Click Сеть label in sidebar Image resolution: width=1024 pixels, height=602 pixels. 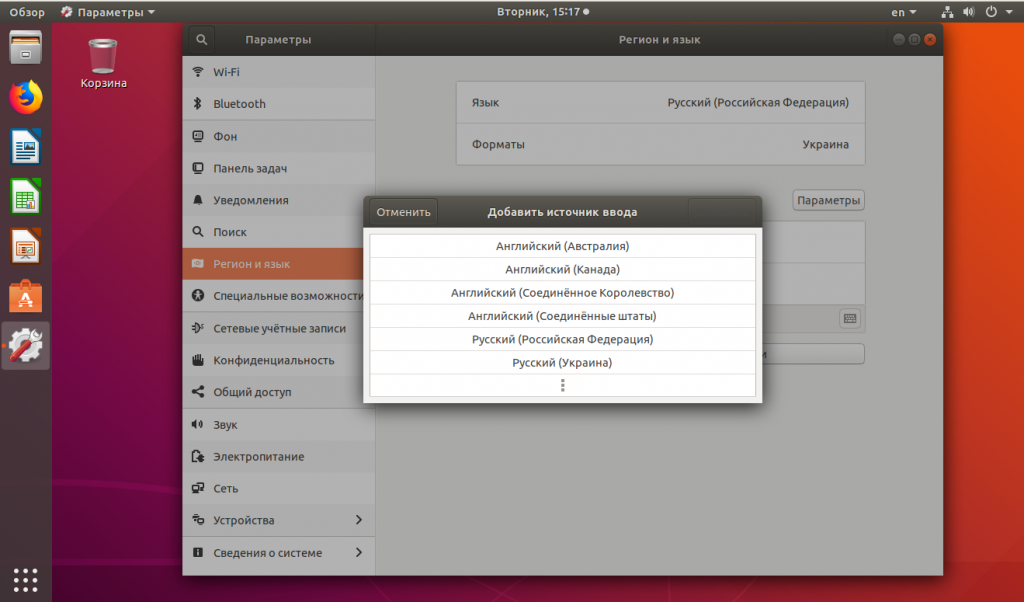[225, 488]
